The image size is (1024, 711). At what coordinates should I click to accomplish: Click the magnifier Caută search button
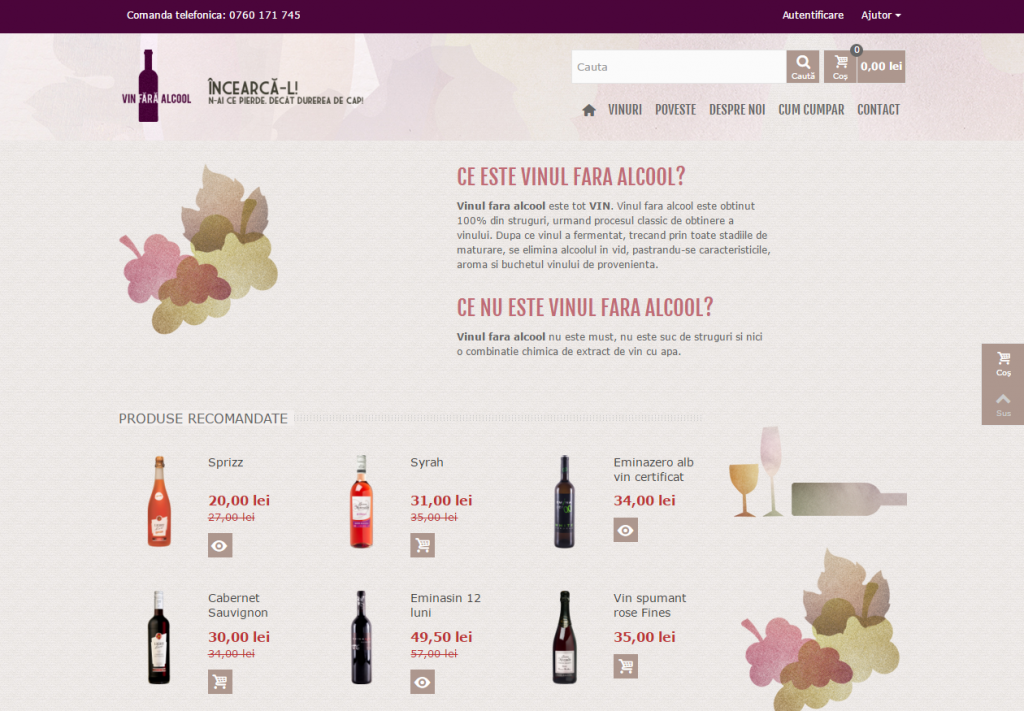coord(803,67)
